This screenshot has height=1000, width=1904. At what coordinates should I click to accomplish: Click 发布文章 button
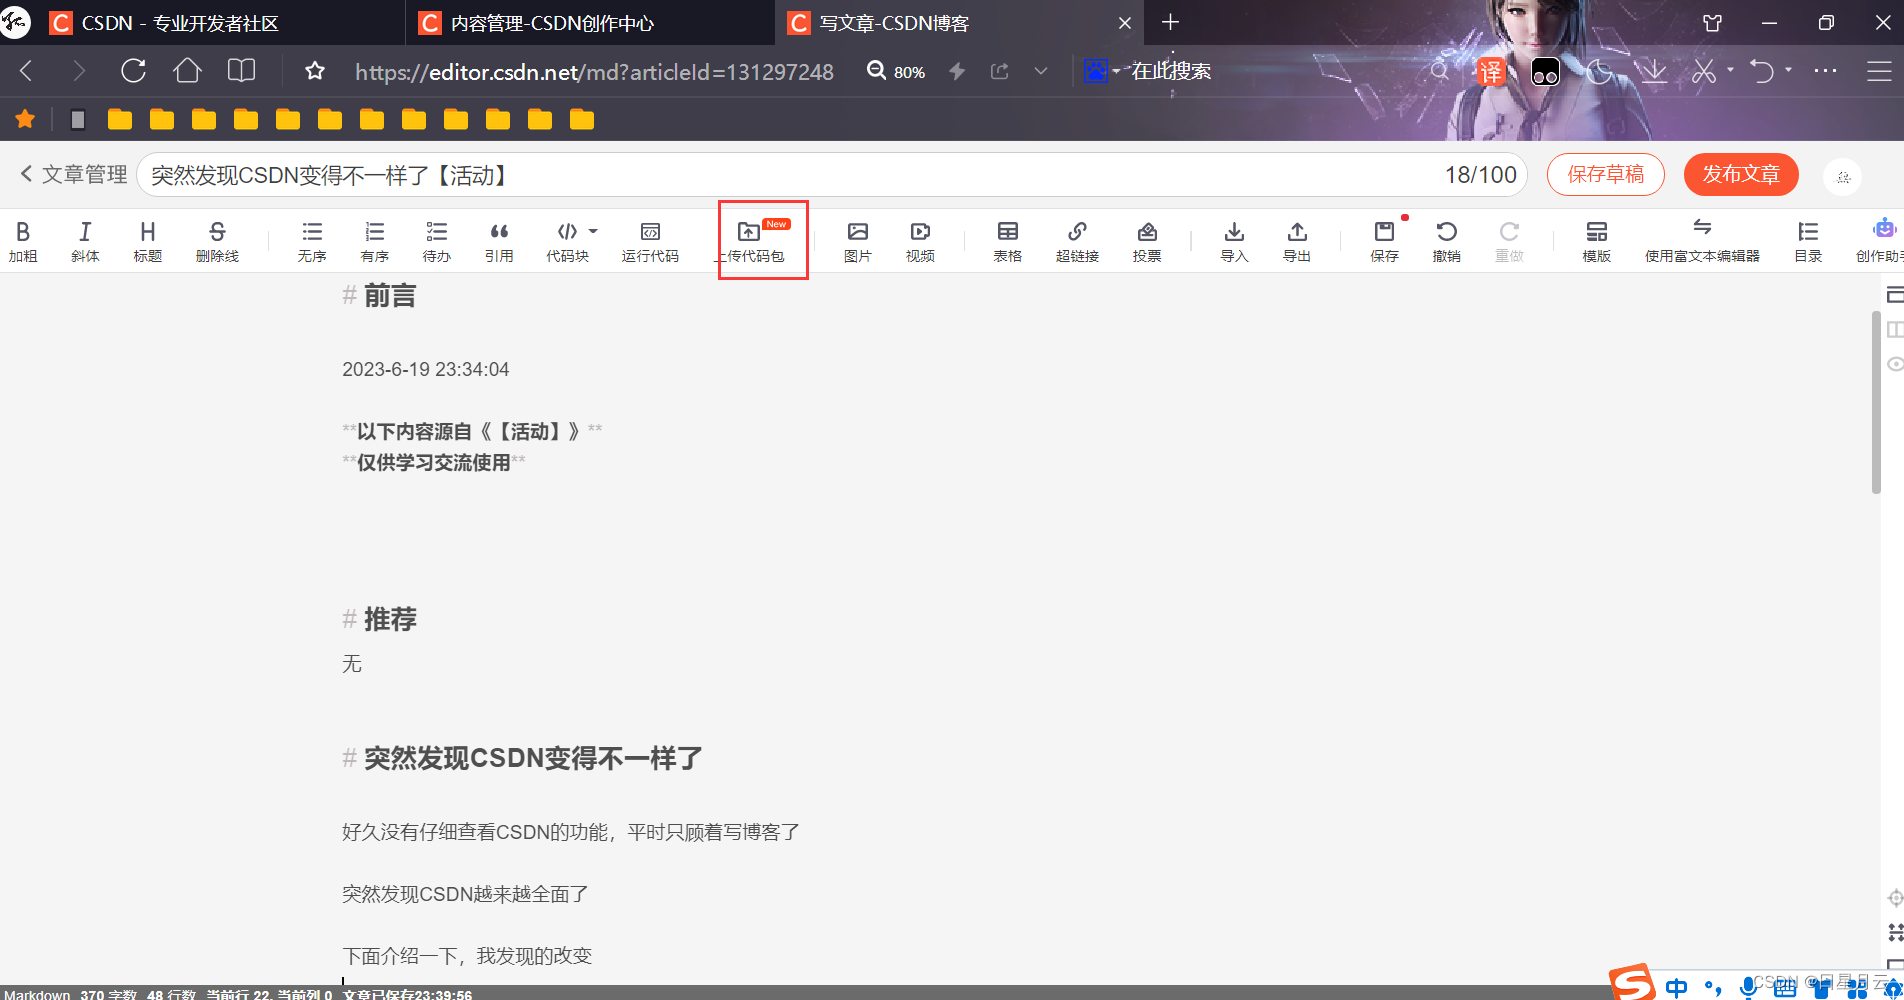tap(1741, 174)
